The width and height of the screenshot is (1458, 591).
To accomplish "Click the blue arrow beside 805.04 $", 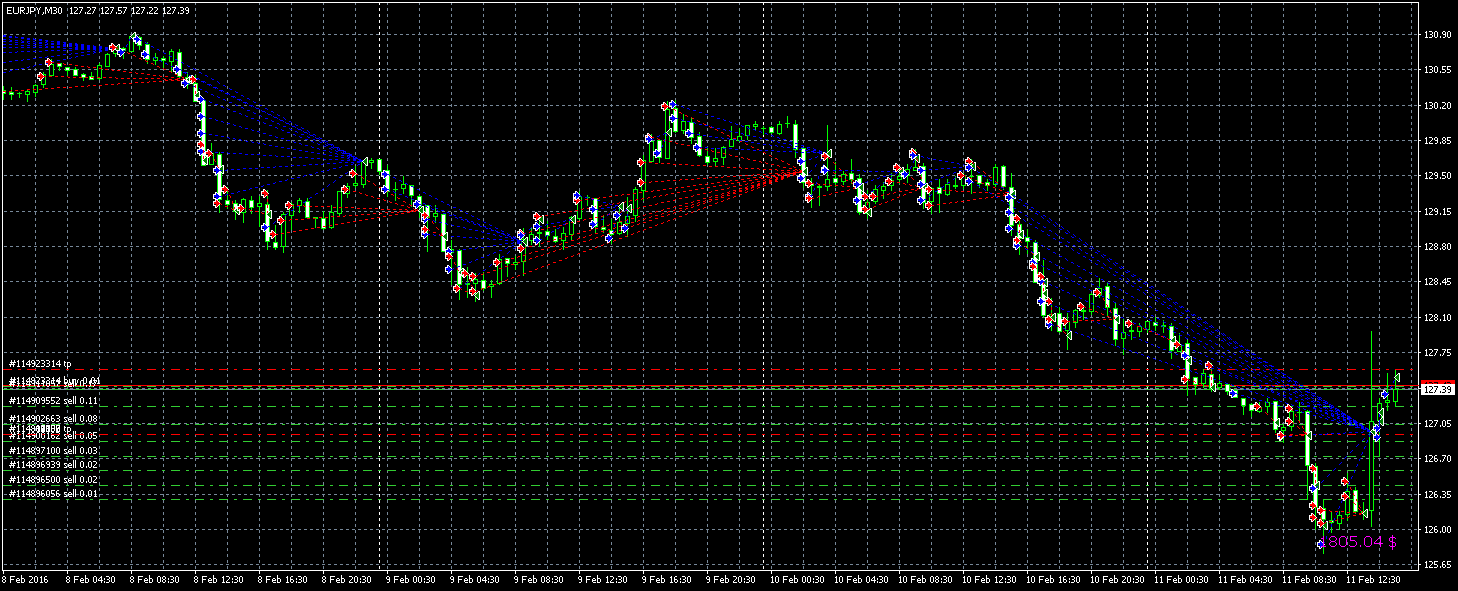I will (x=1321, y=544).
